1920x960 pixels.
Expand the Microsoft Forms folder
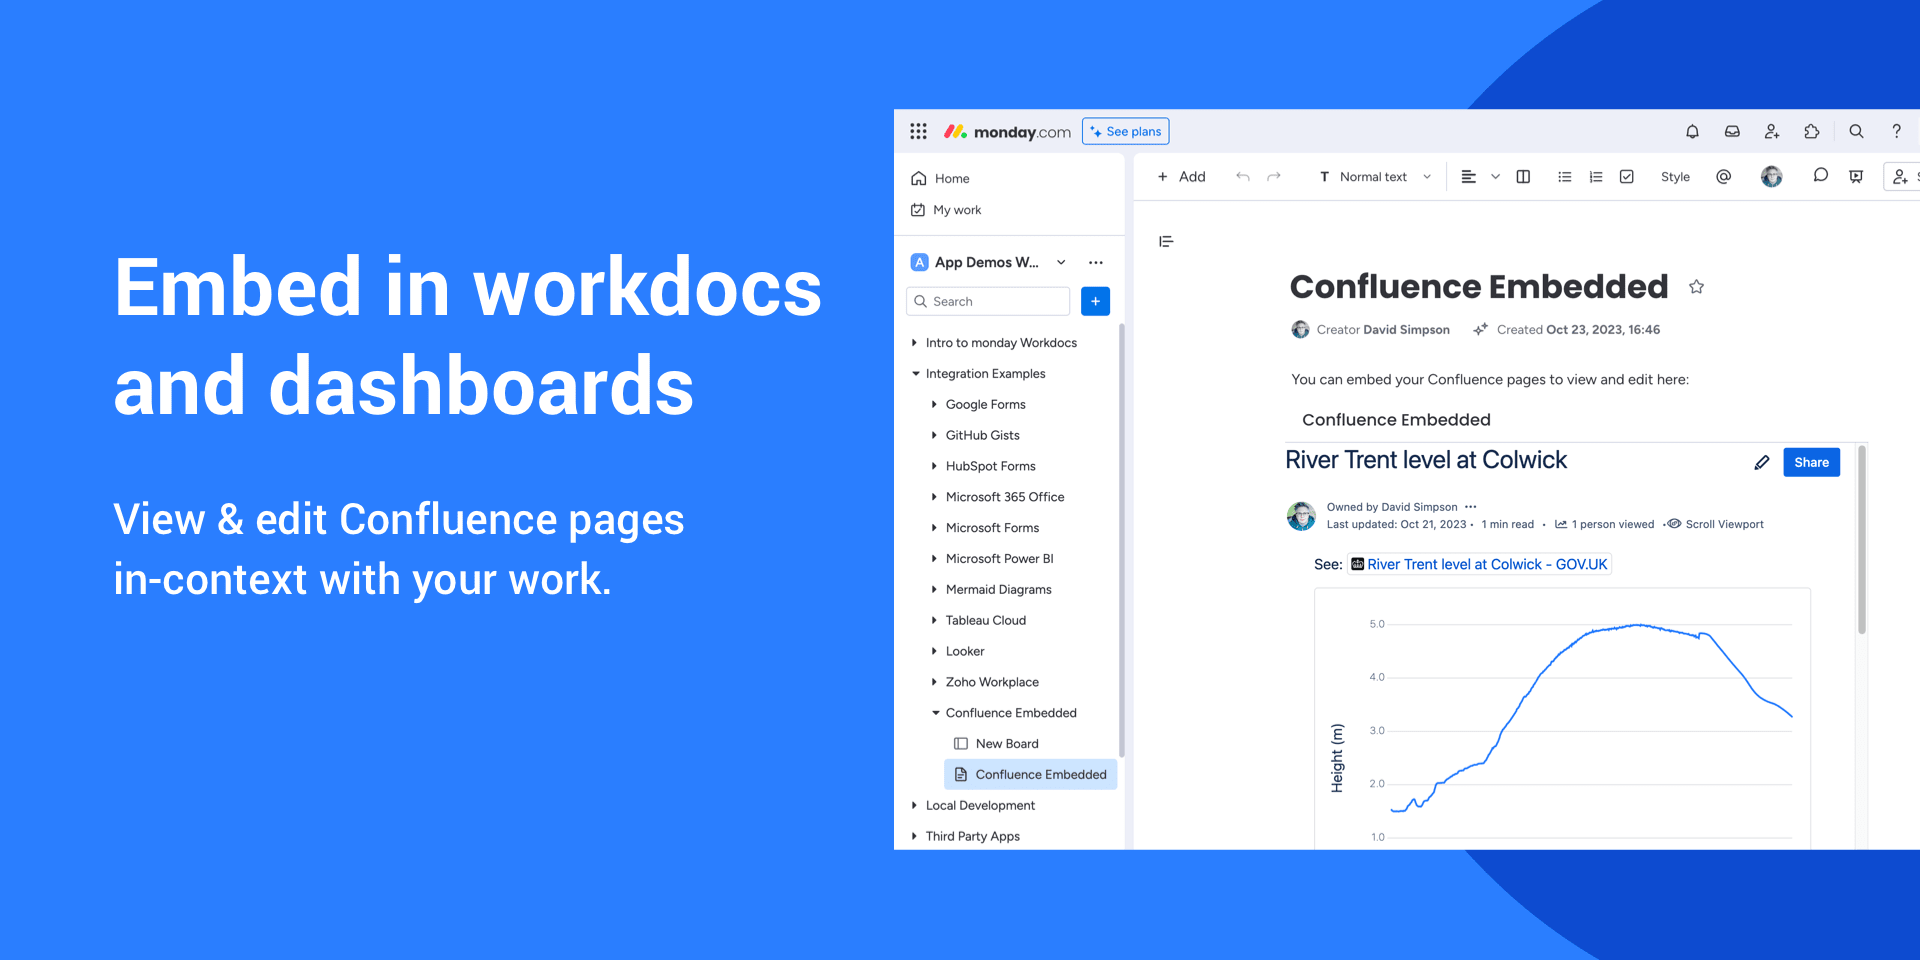[934, 528]
